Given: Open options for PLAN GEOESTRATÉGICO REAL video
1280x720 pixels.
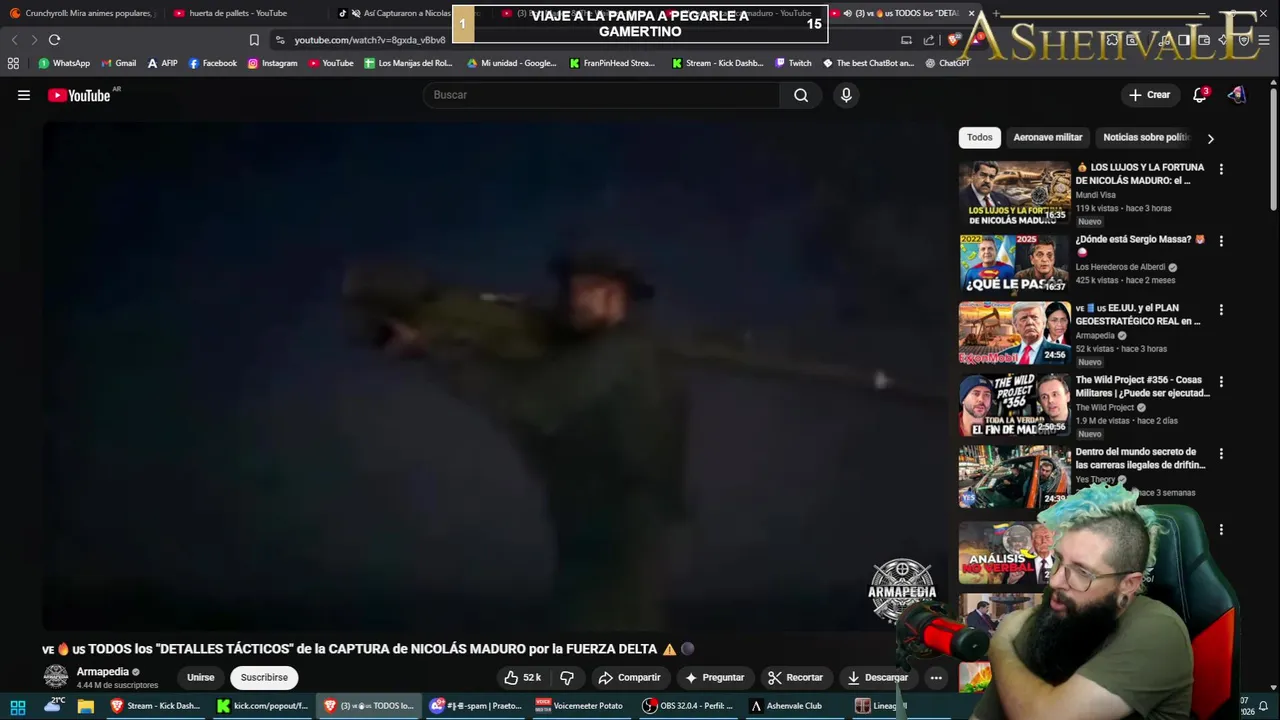Looking at the screenshot, I should point(1221,310).
